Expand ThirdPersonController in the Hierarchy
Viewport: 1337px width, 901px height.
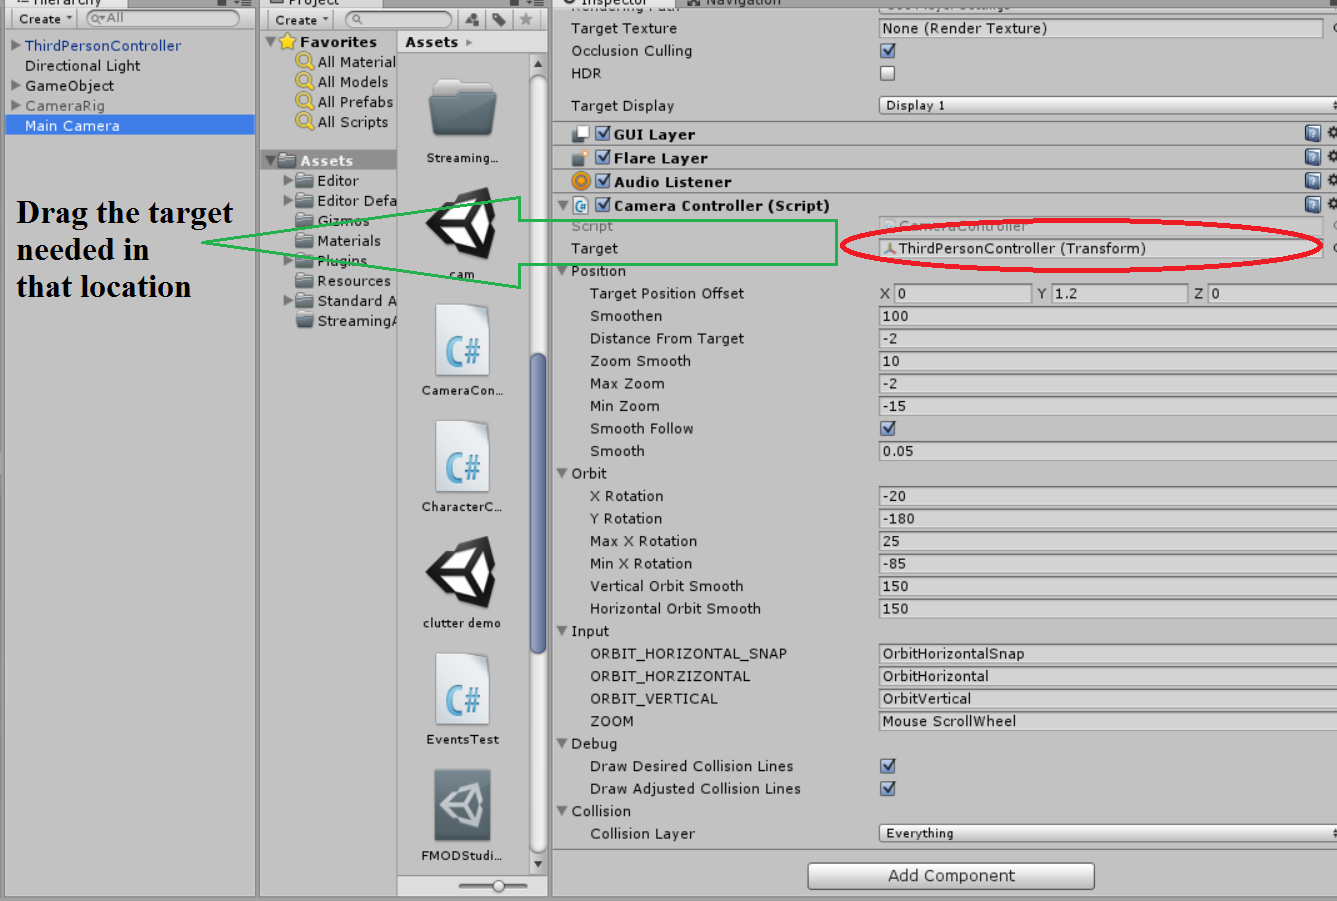pyautogui.click(x=16, y=45)
